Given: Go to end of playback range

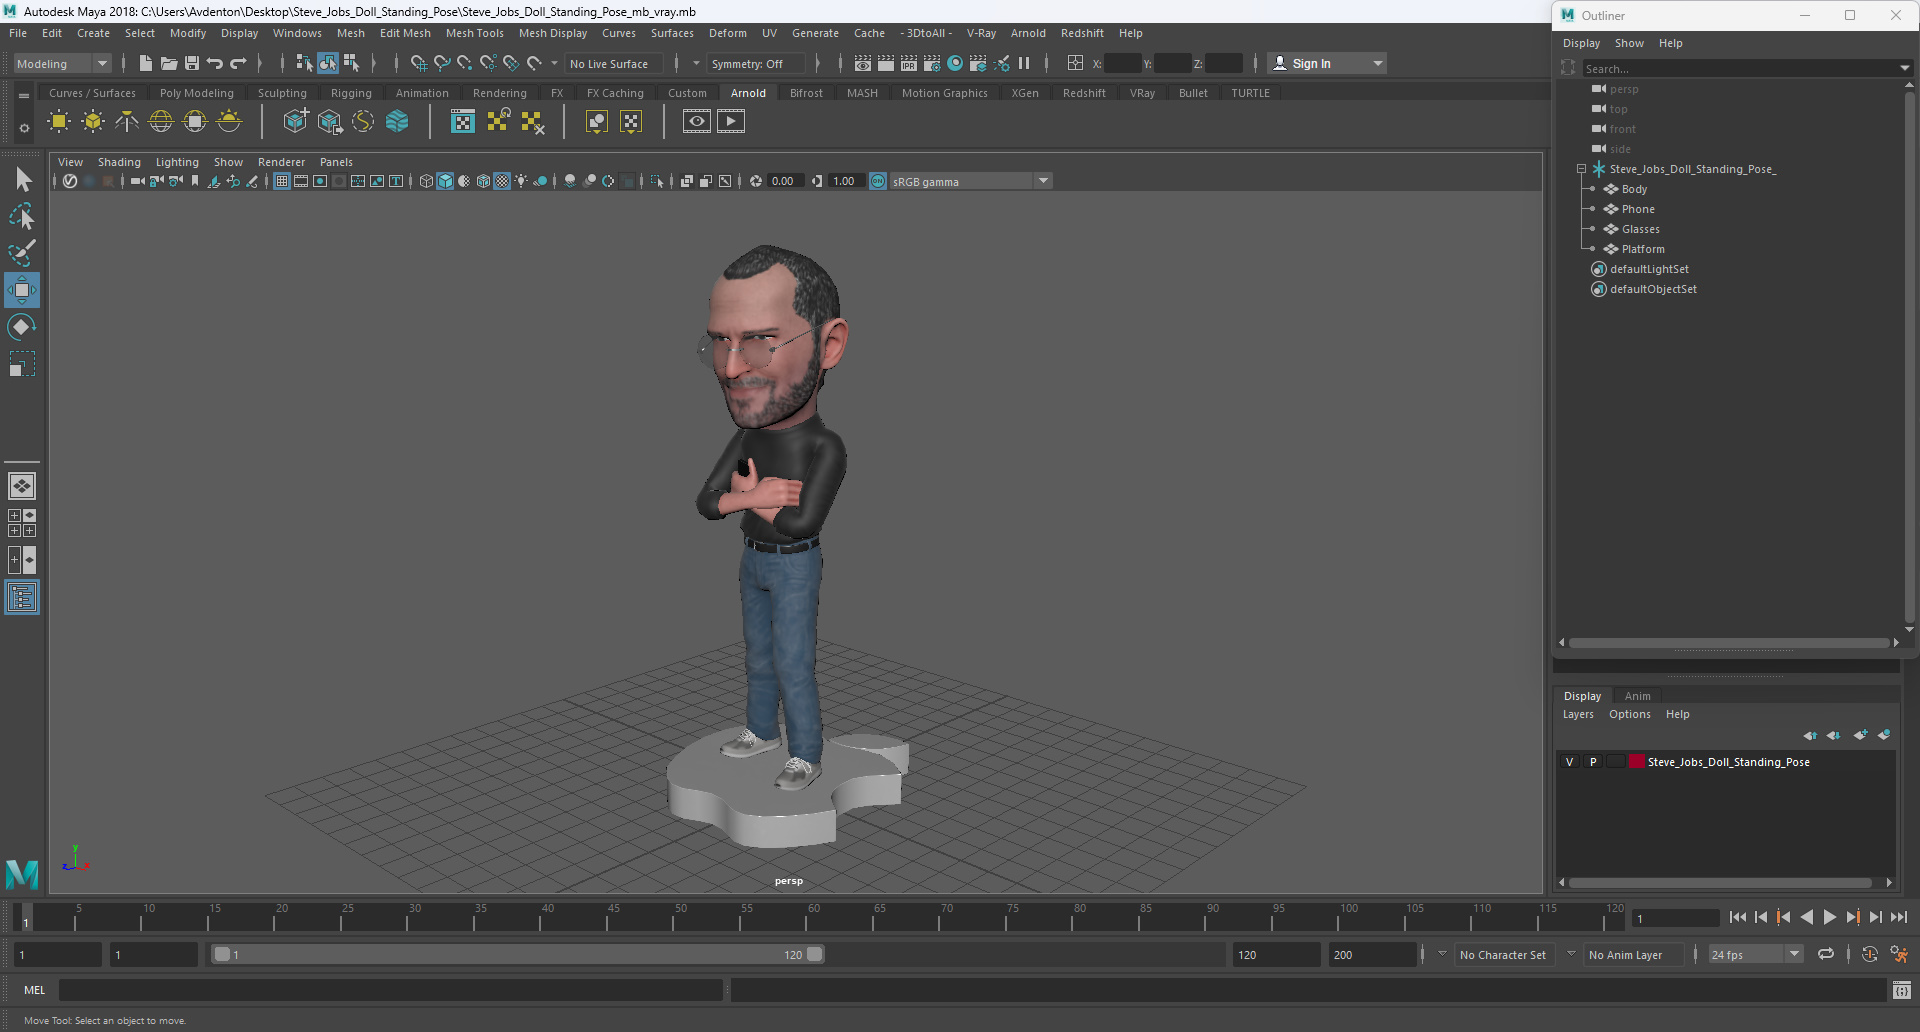Looking at the screenshot, I should point(1899,917).
